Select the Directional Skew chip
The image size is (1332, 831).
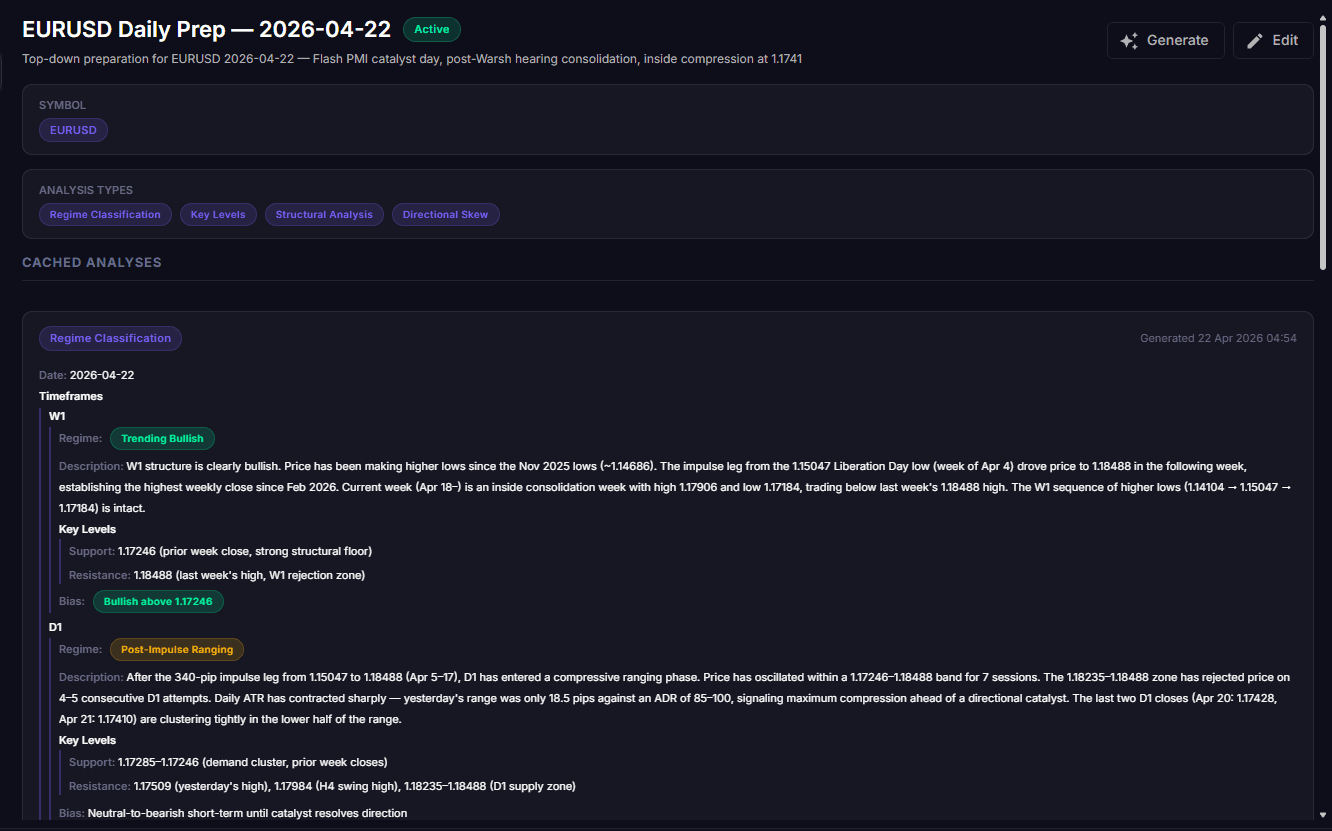445,214
